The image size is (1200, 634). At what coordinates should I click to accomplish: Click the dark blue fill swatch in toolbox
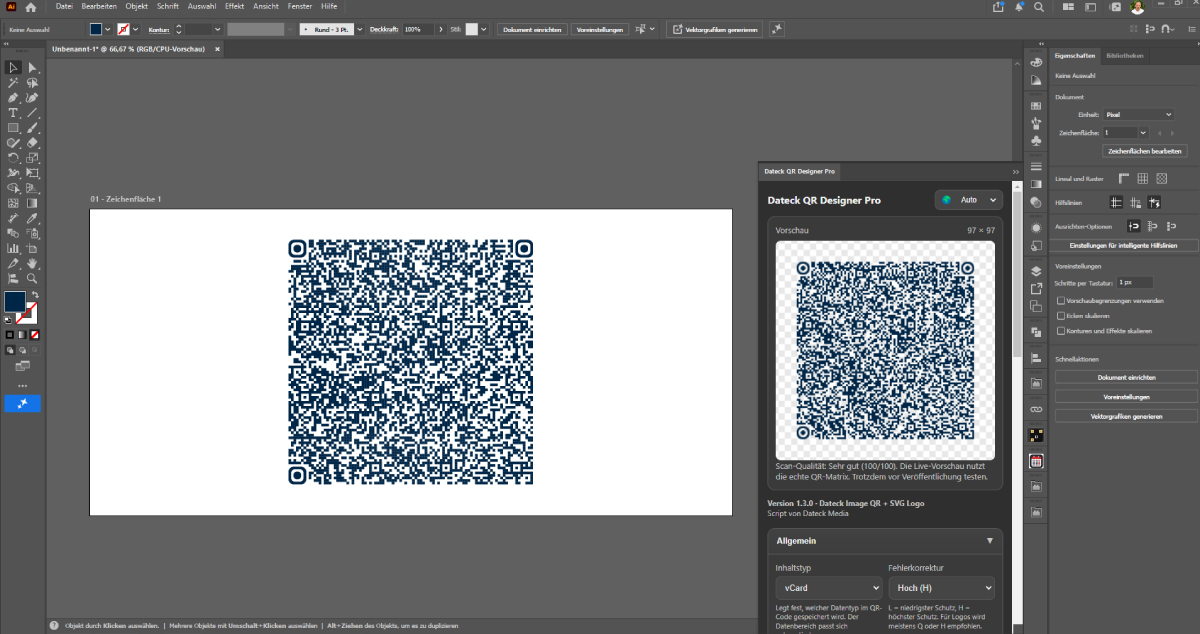click(x=15, y=301)
